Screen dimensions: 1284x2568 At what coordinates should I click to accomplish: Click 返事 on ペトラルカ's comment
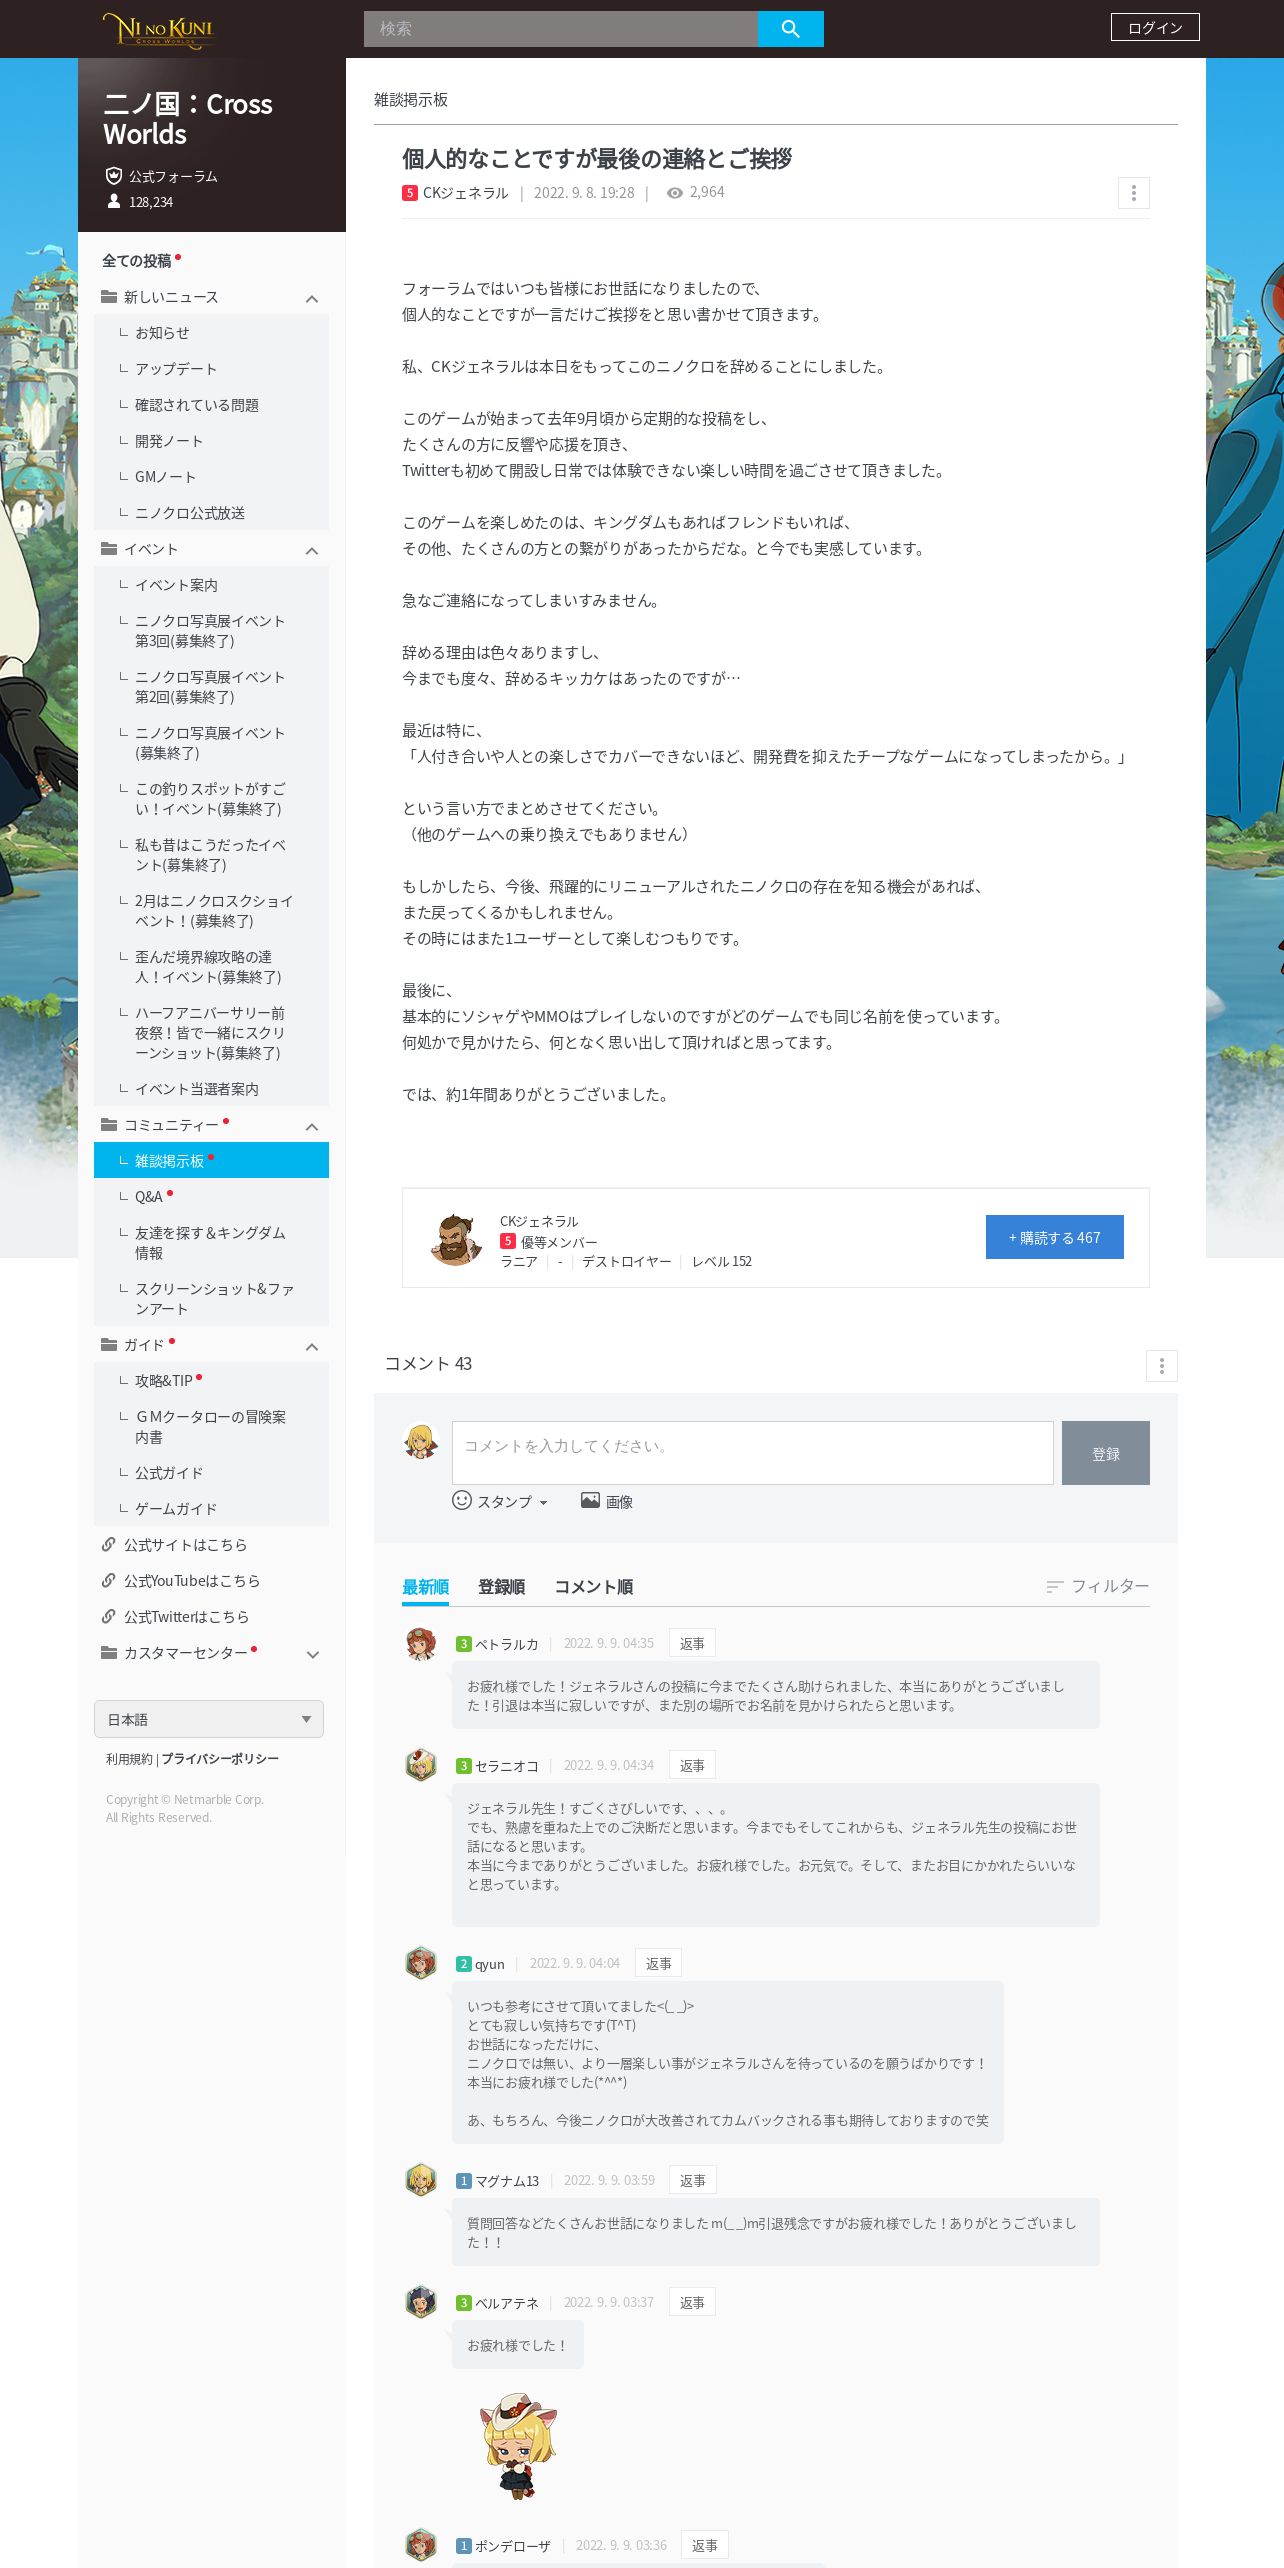[x=692, y=1643]
